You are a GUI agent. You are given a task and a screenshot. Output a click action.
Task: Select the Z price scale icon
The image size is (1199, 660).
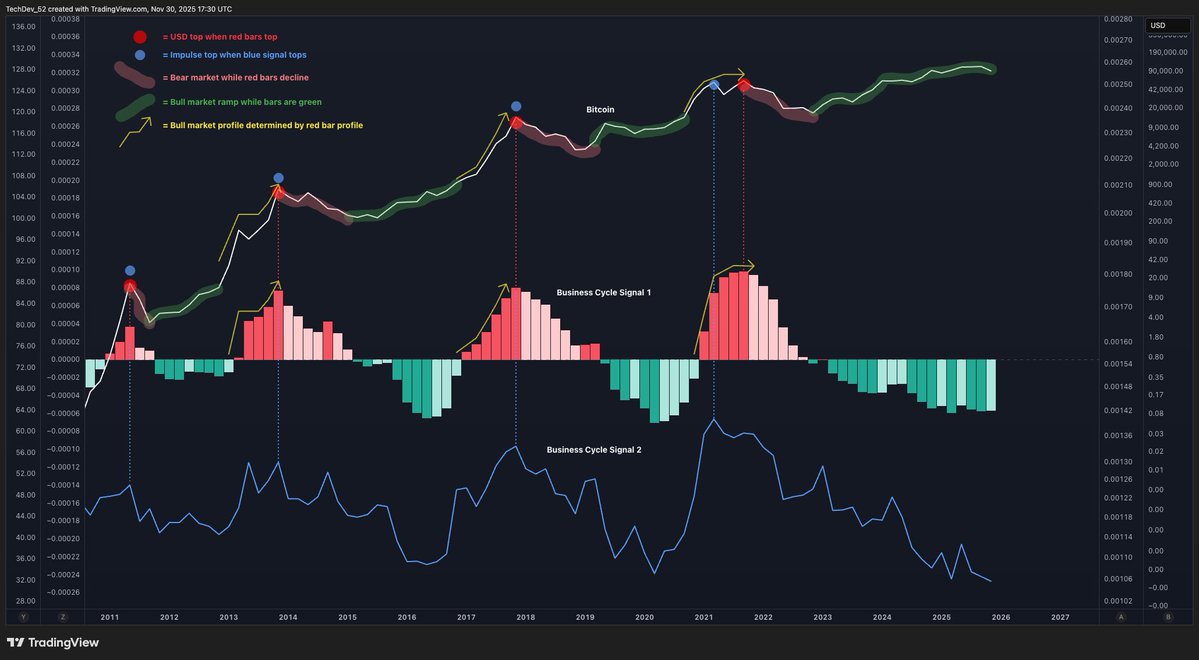(x=62, y=617)
